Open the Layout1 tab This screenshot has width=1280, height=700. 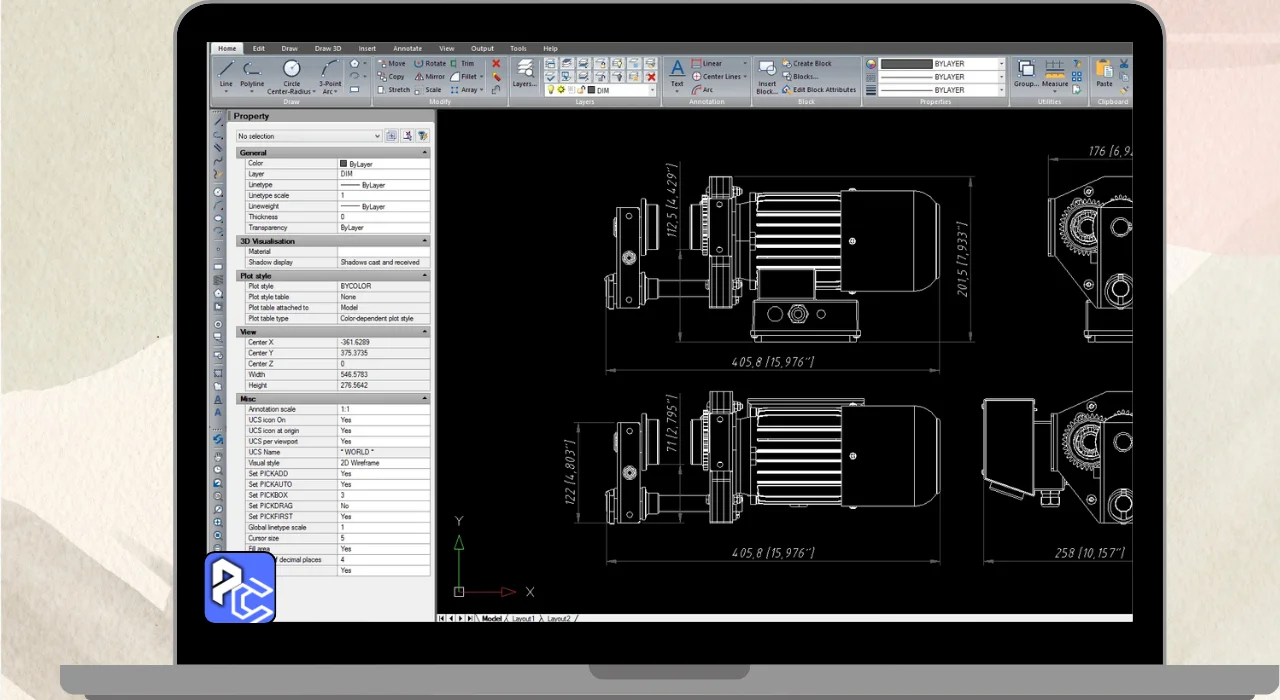pyautogui.click(x=523, y=619)
